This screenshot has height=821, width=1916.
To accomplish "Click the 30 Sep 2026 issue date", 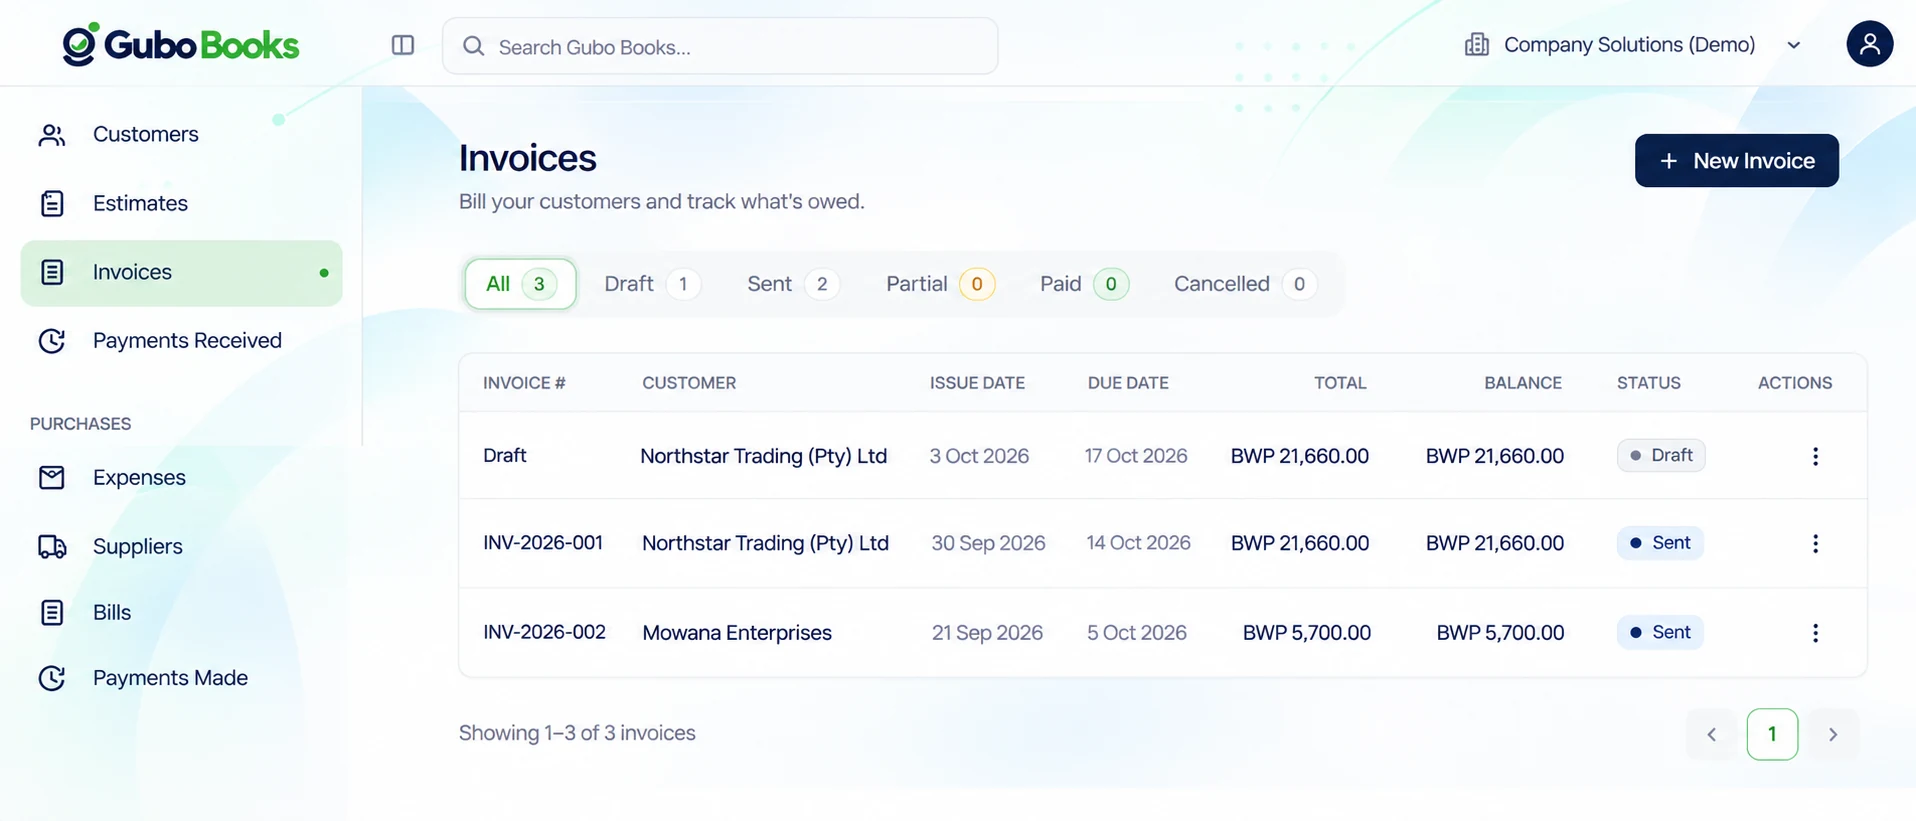I will pyautogui.click(x=988, y=543).
